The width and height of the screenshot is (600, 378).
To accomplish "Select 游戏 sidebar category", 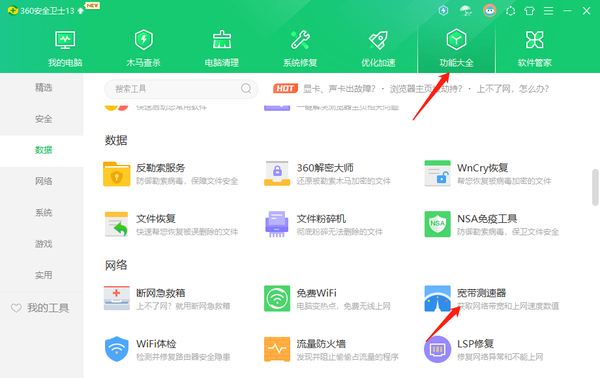I will coord(43,244).
